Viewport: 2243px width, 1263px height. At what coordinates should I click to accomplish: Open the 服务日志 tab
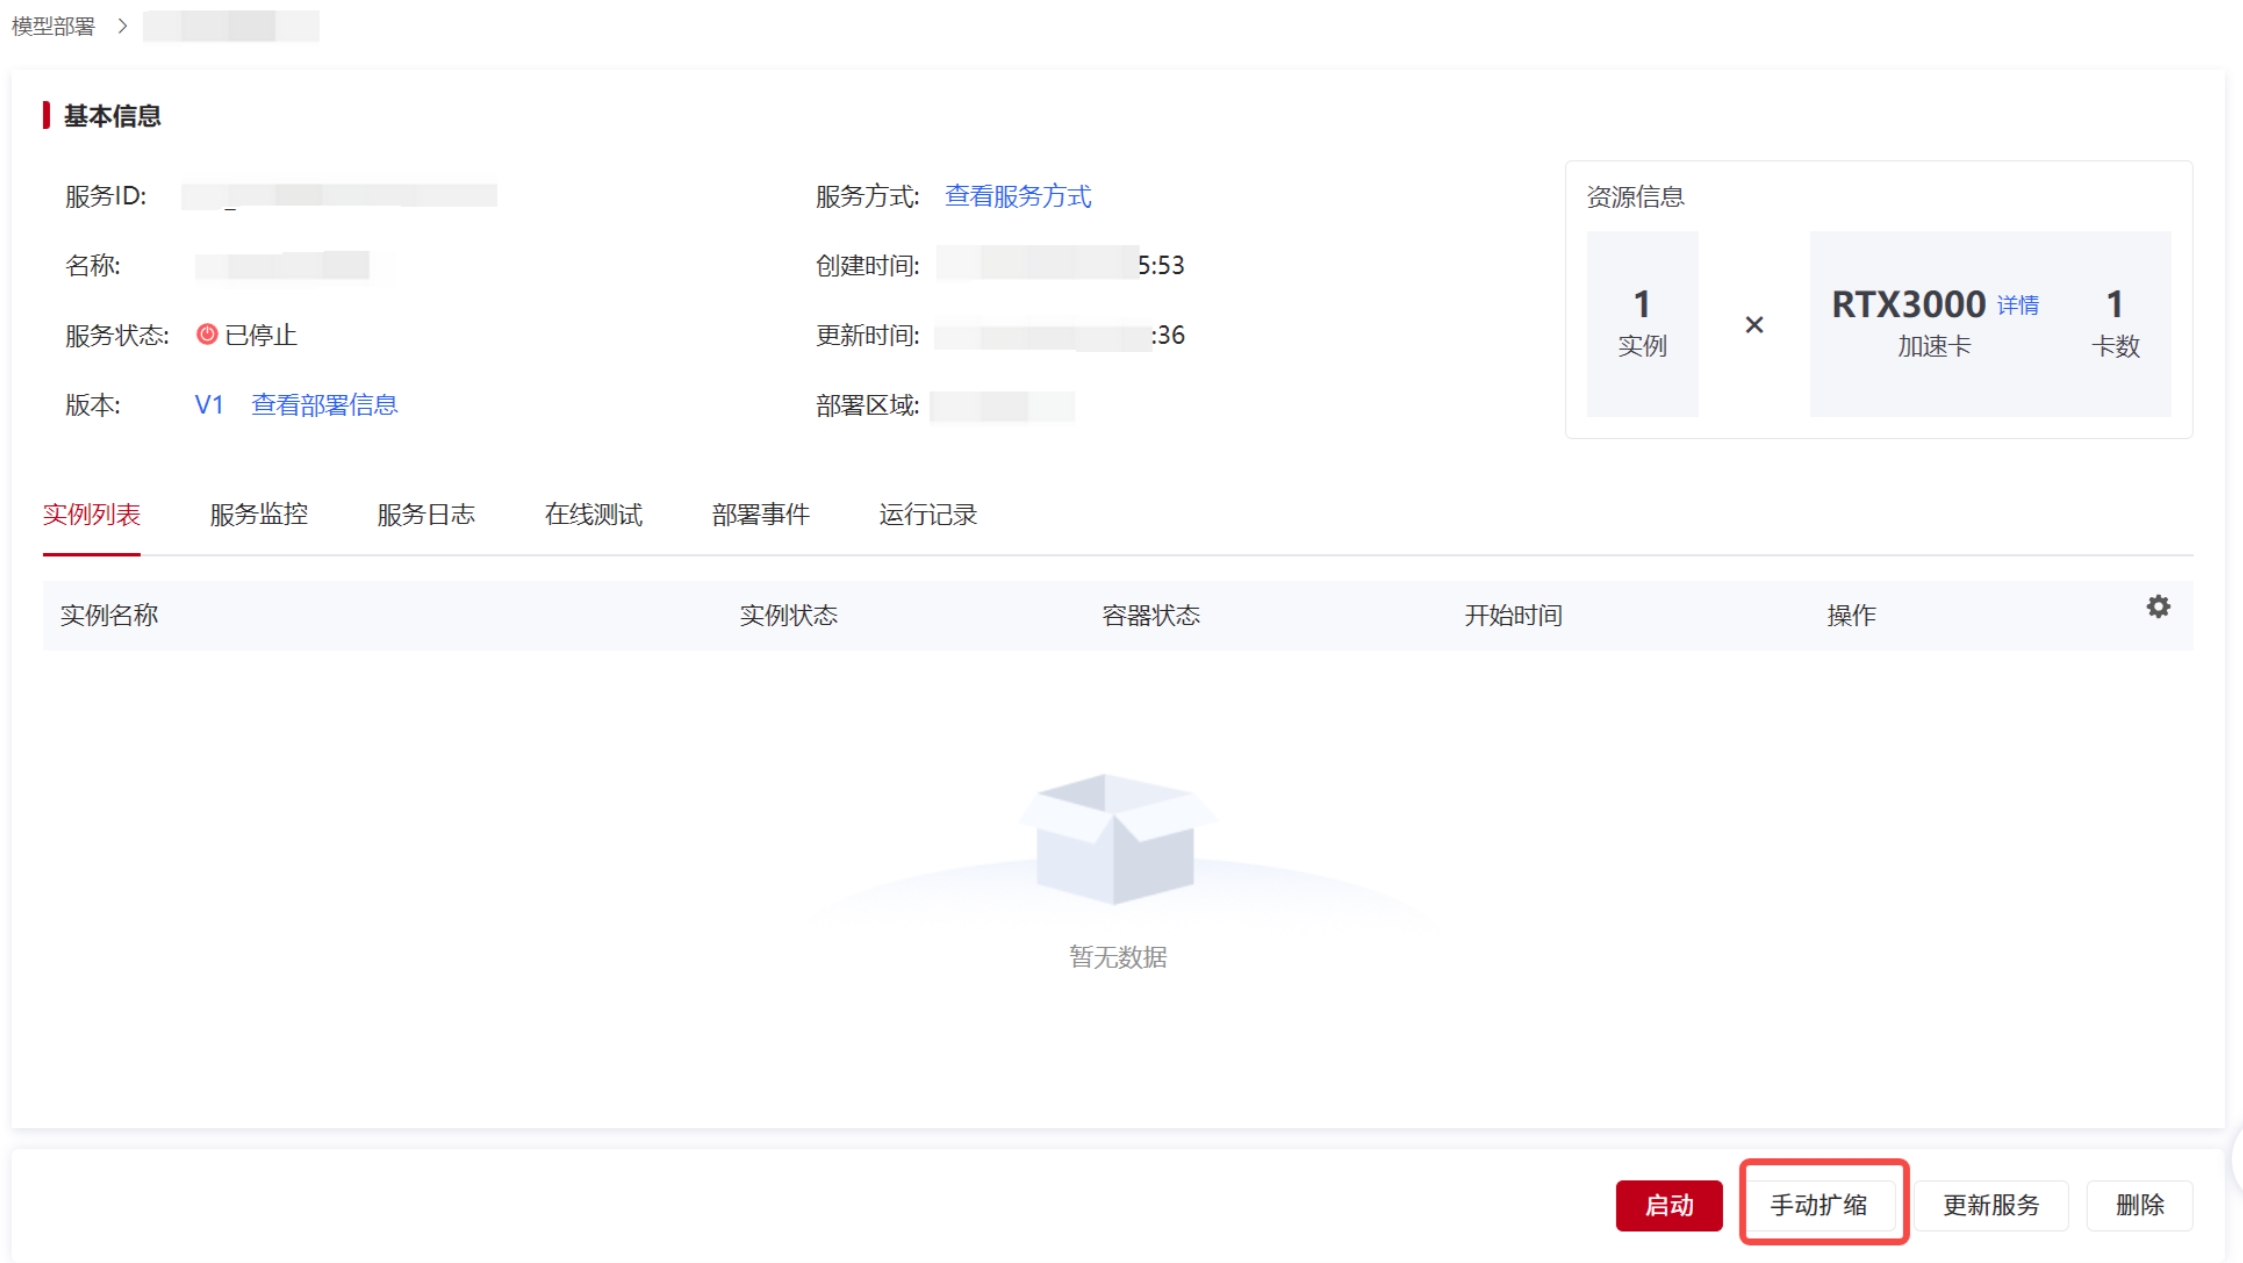point(426,515)
